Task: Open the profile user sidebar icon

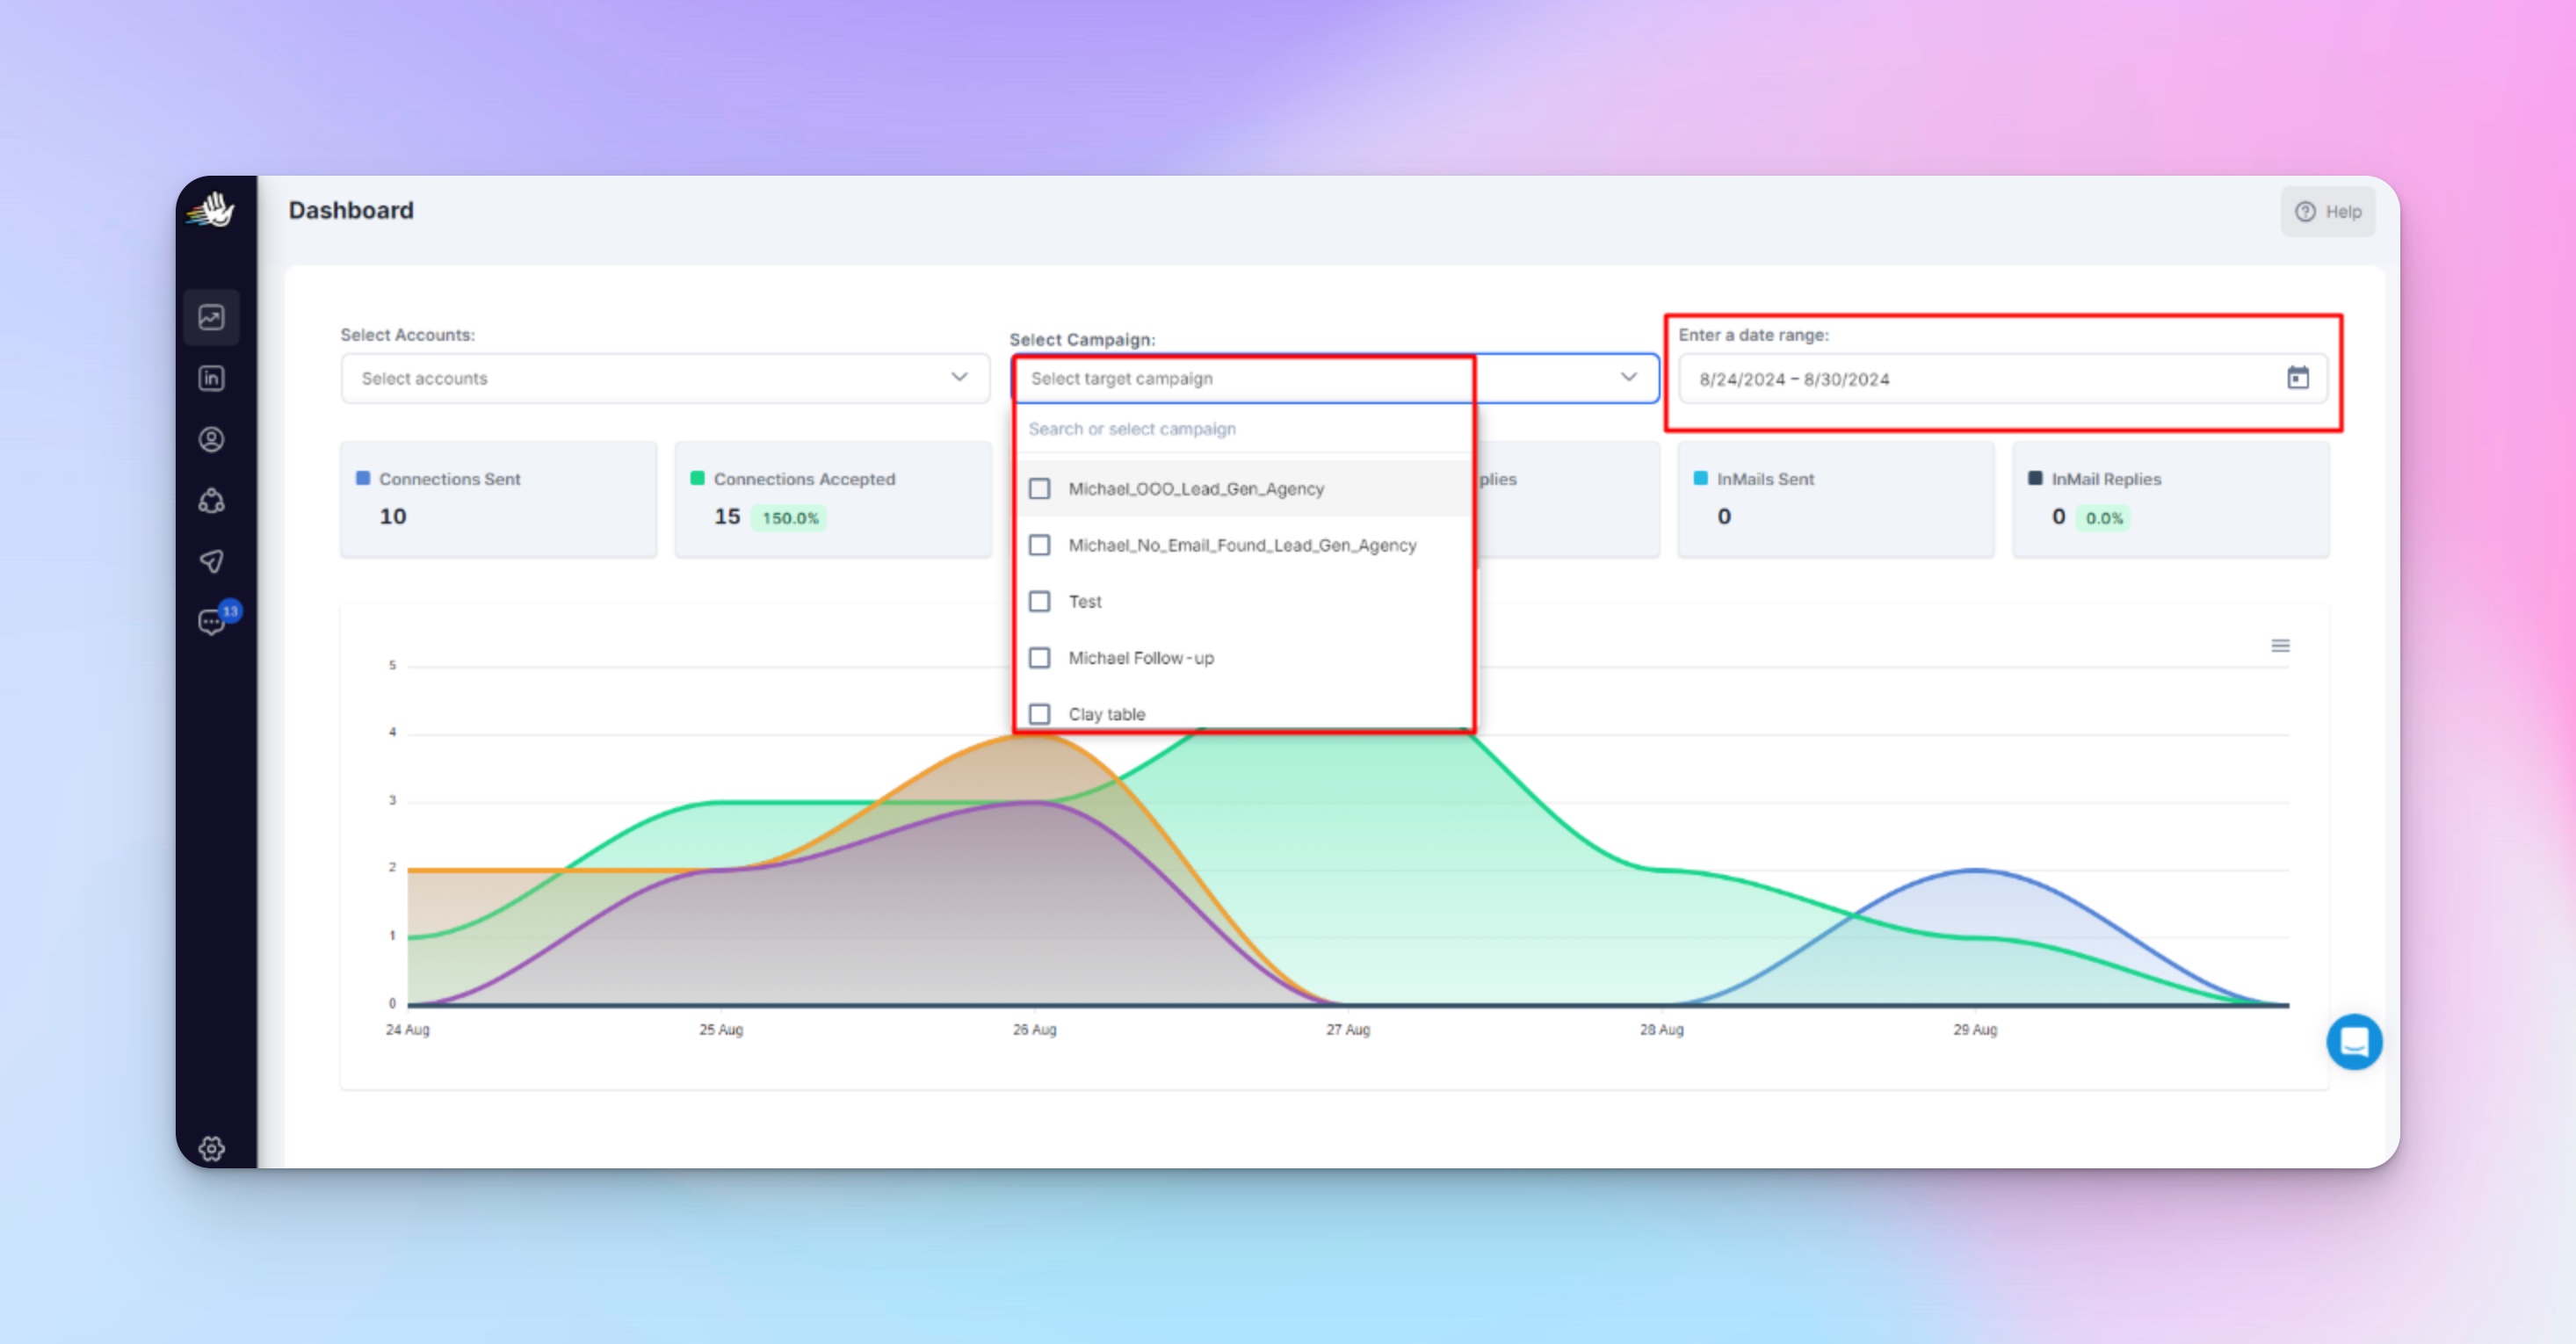Action: tap(211, 440)
